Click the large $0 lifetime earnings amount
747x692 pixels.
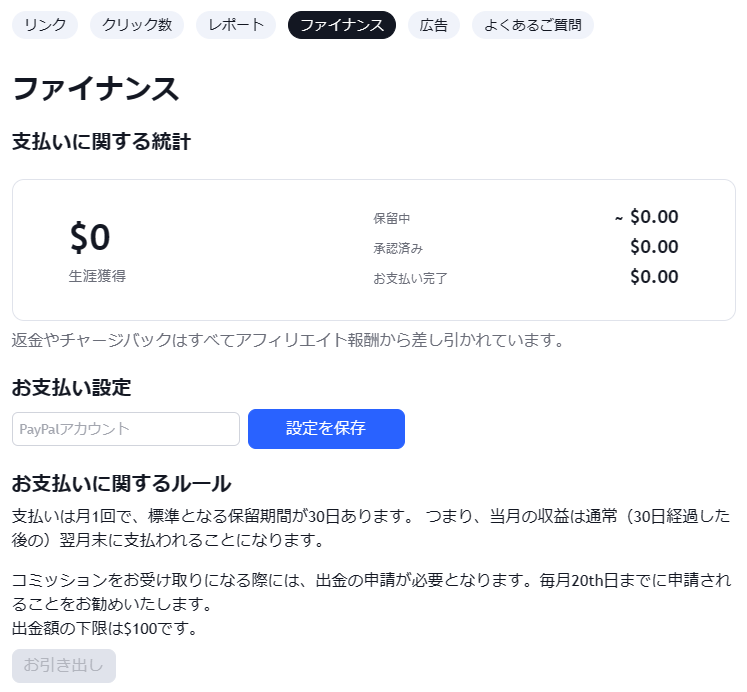point(90,238)
